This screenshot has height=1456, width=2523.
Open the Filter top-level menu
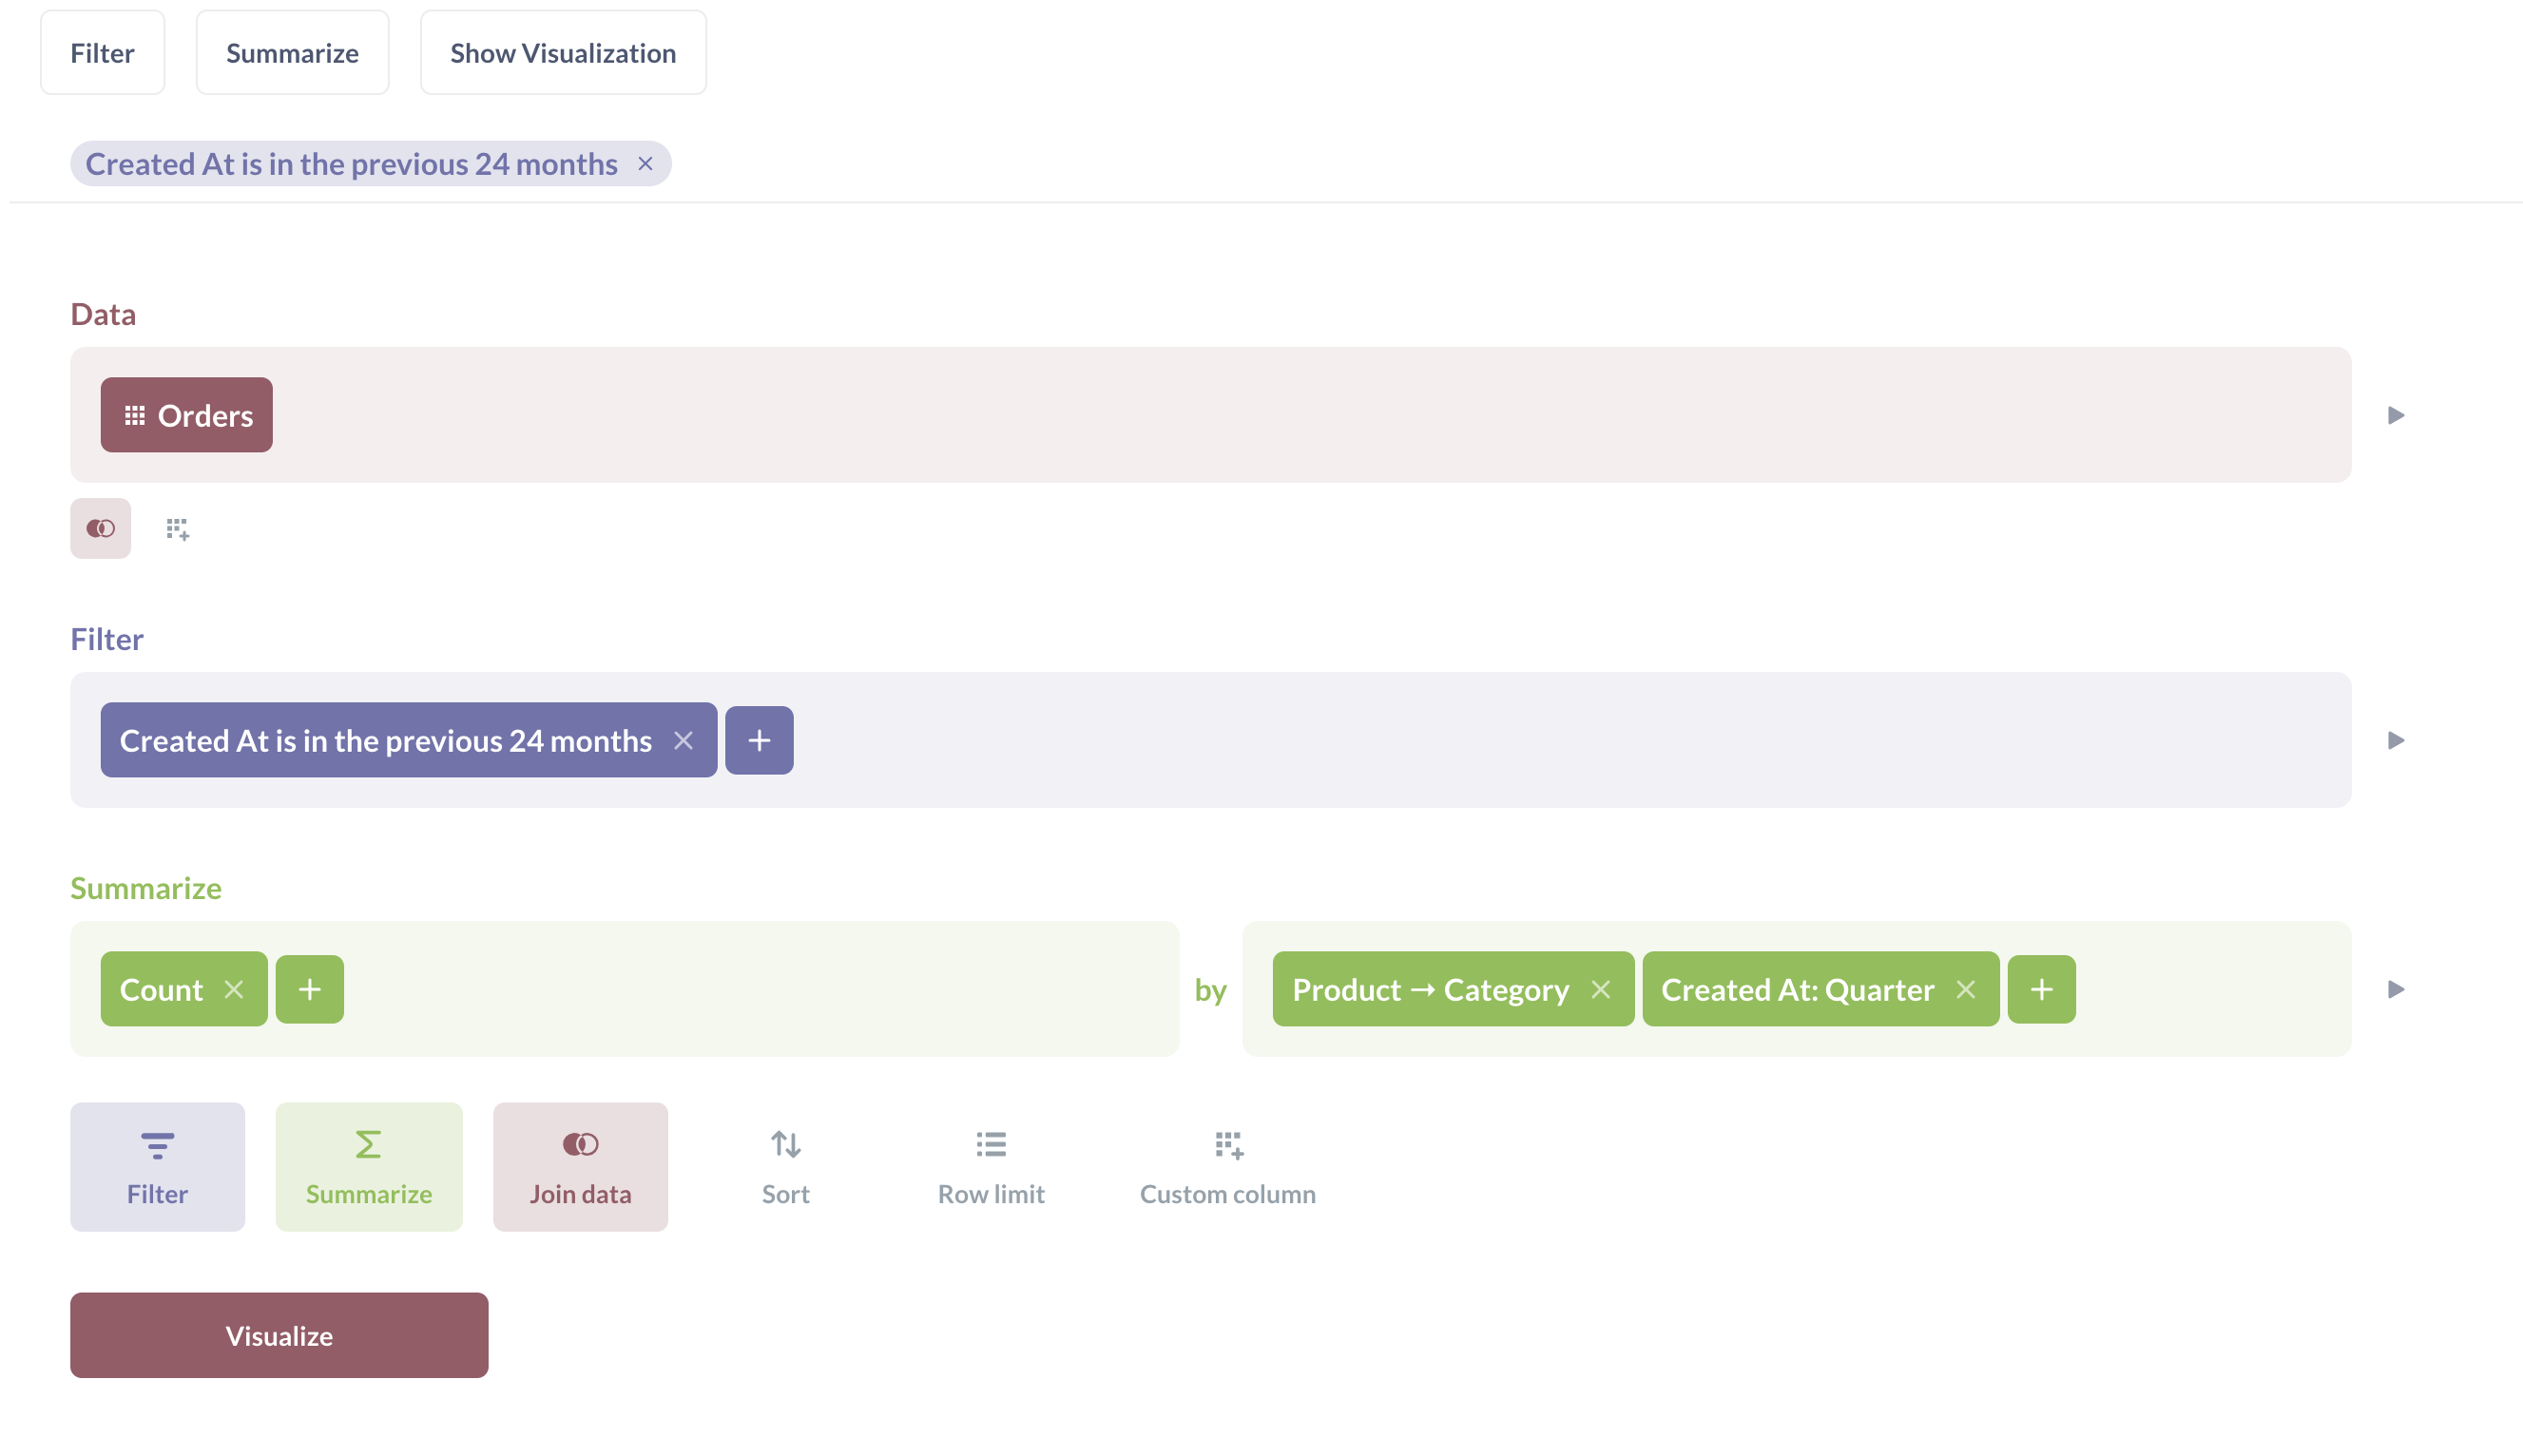103,52
